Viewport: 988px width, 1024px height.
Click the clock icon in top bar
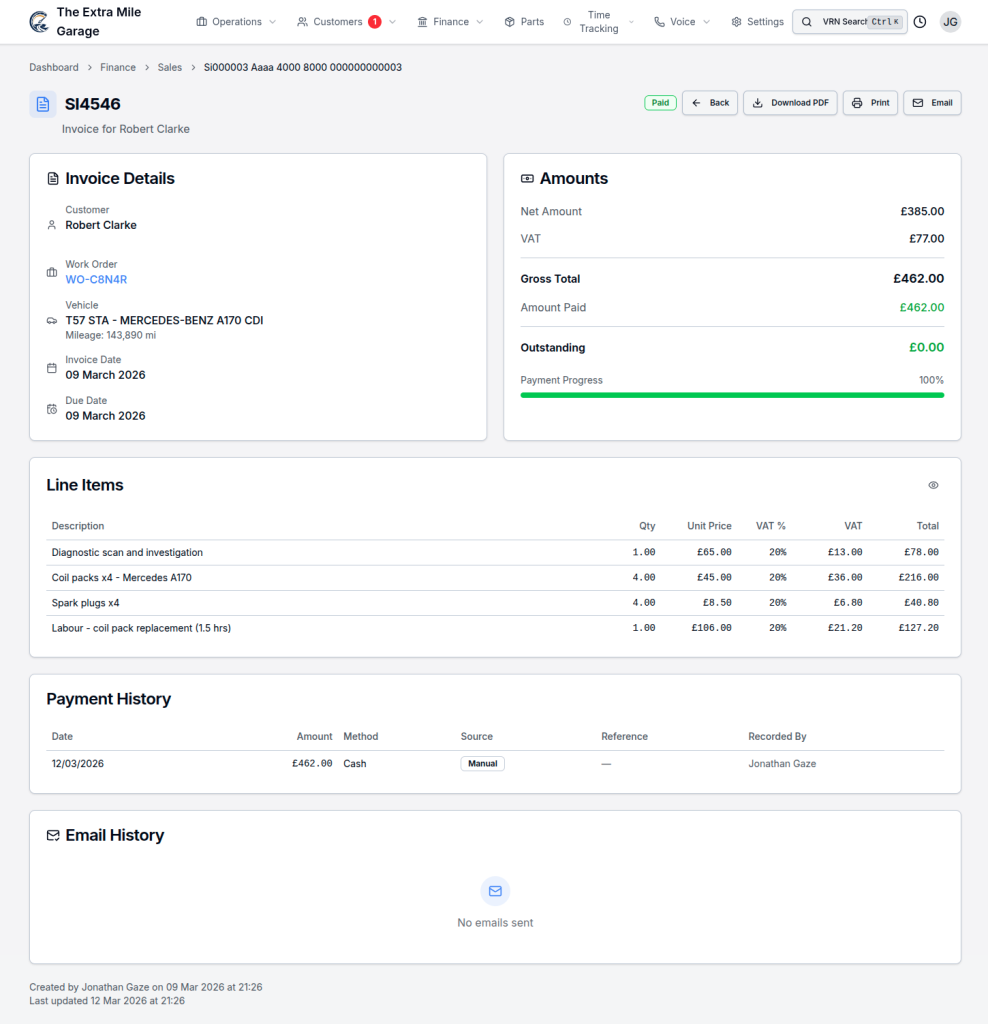[x=920, y=22]
